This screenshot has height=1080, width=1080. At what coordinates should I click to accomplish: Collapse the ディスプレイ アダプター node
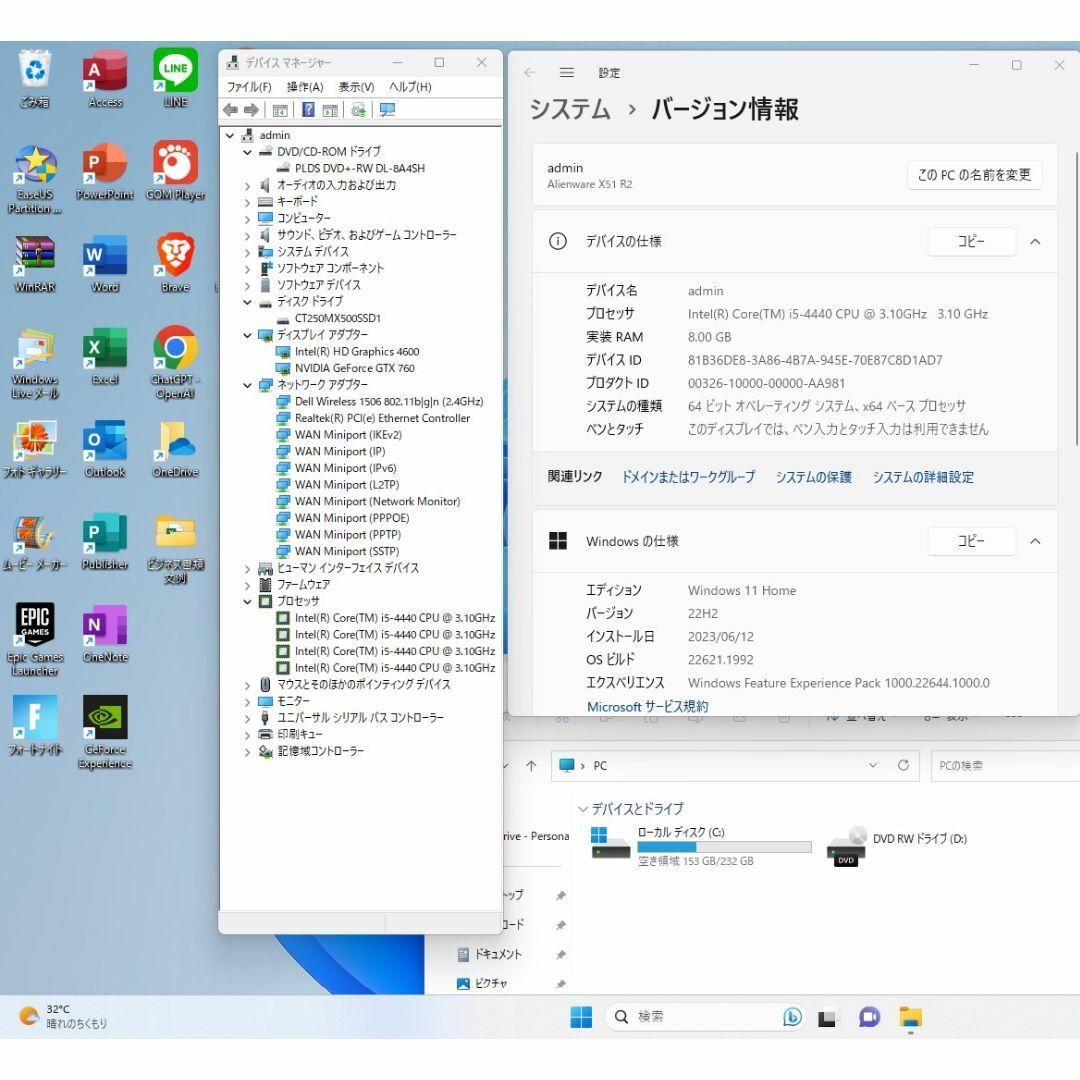click(x=247, y=335)
